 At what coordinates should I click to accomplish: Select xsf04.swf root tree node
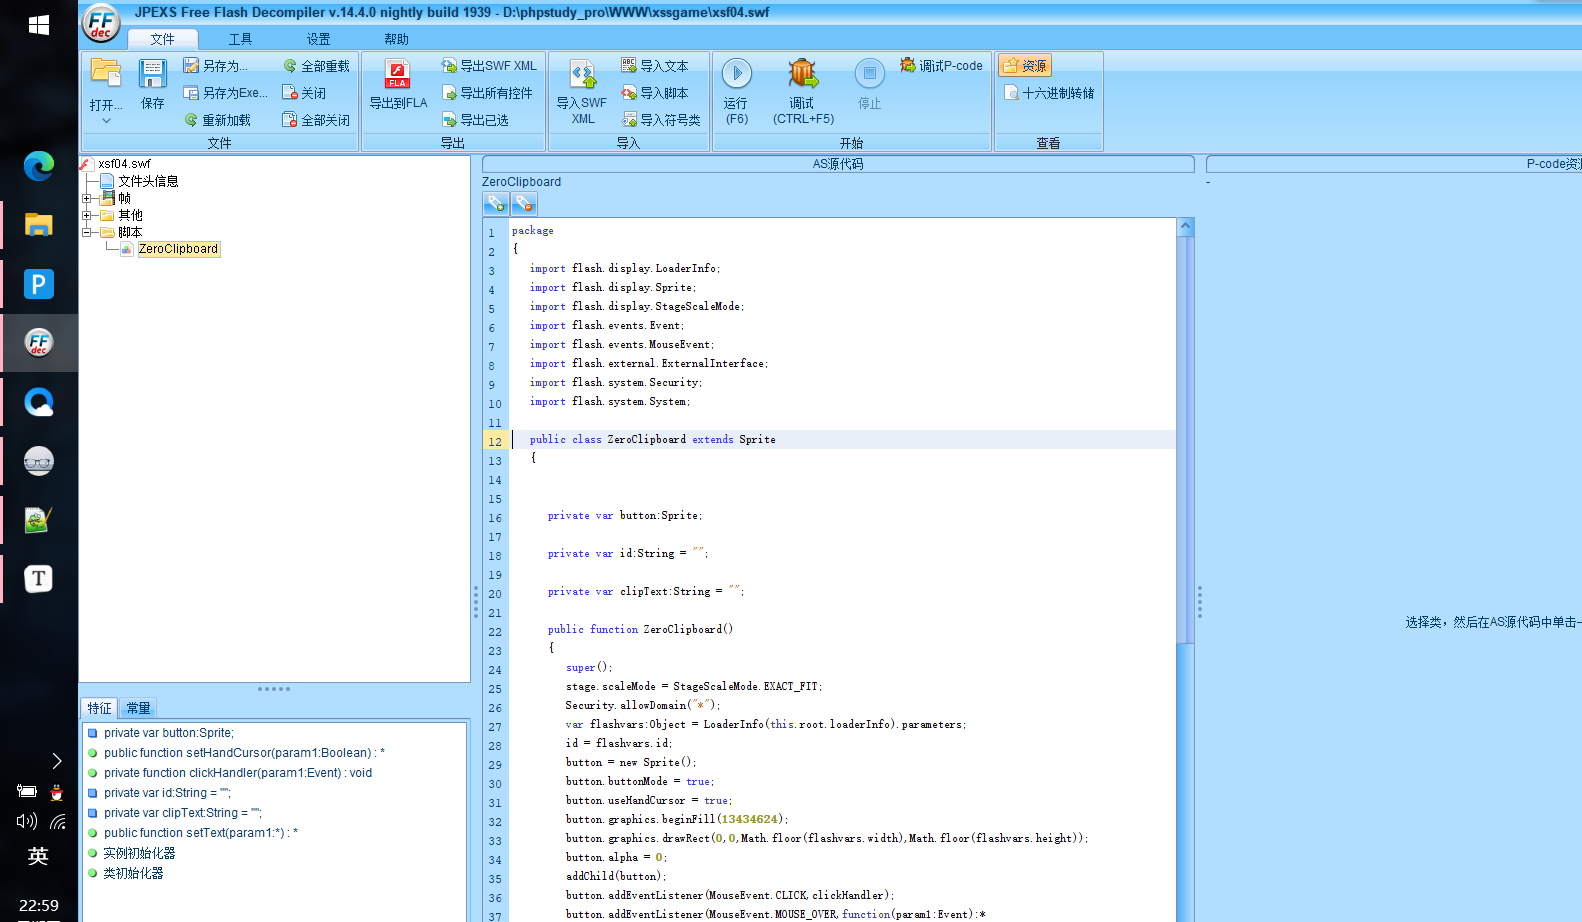[x=125, y=164]
